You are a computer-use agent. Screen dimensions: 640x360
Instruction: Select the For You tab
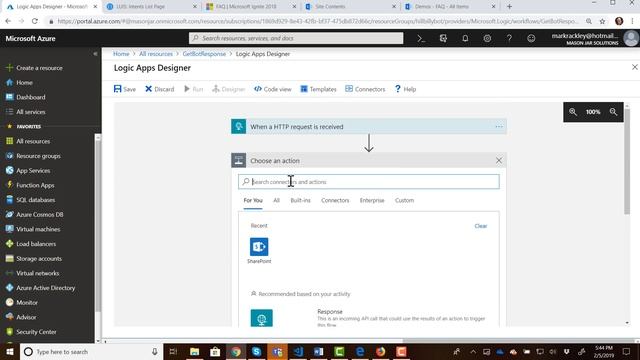tap(253, 200)
